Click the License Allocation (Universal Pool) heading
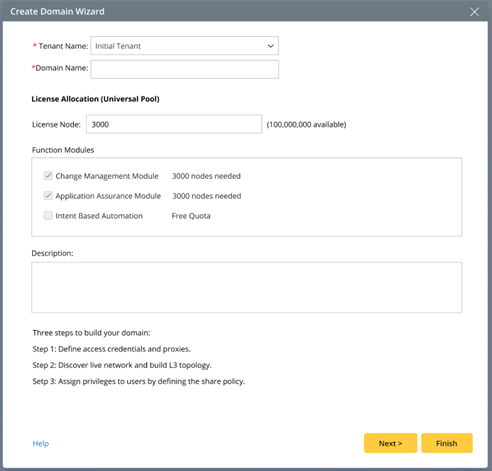The image size is (492, 471). 95,99
